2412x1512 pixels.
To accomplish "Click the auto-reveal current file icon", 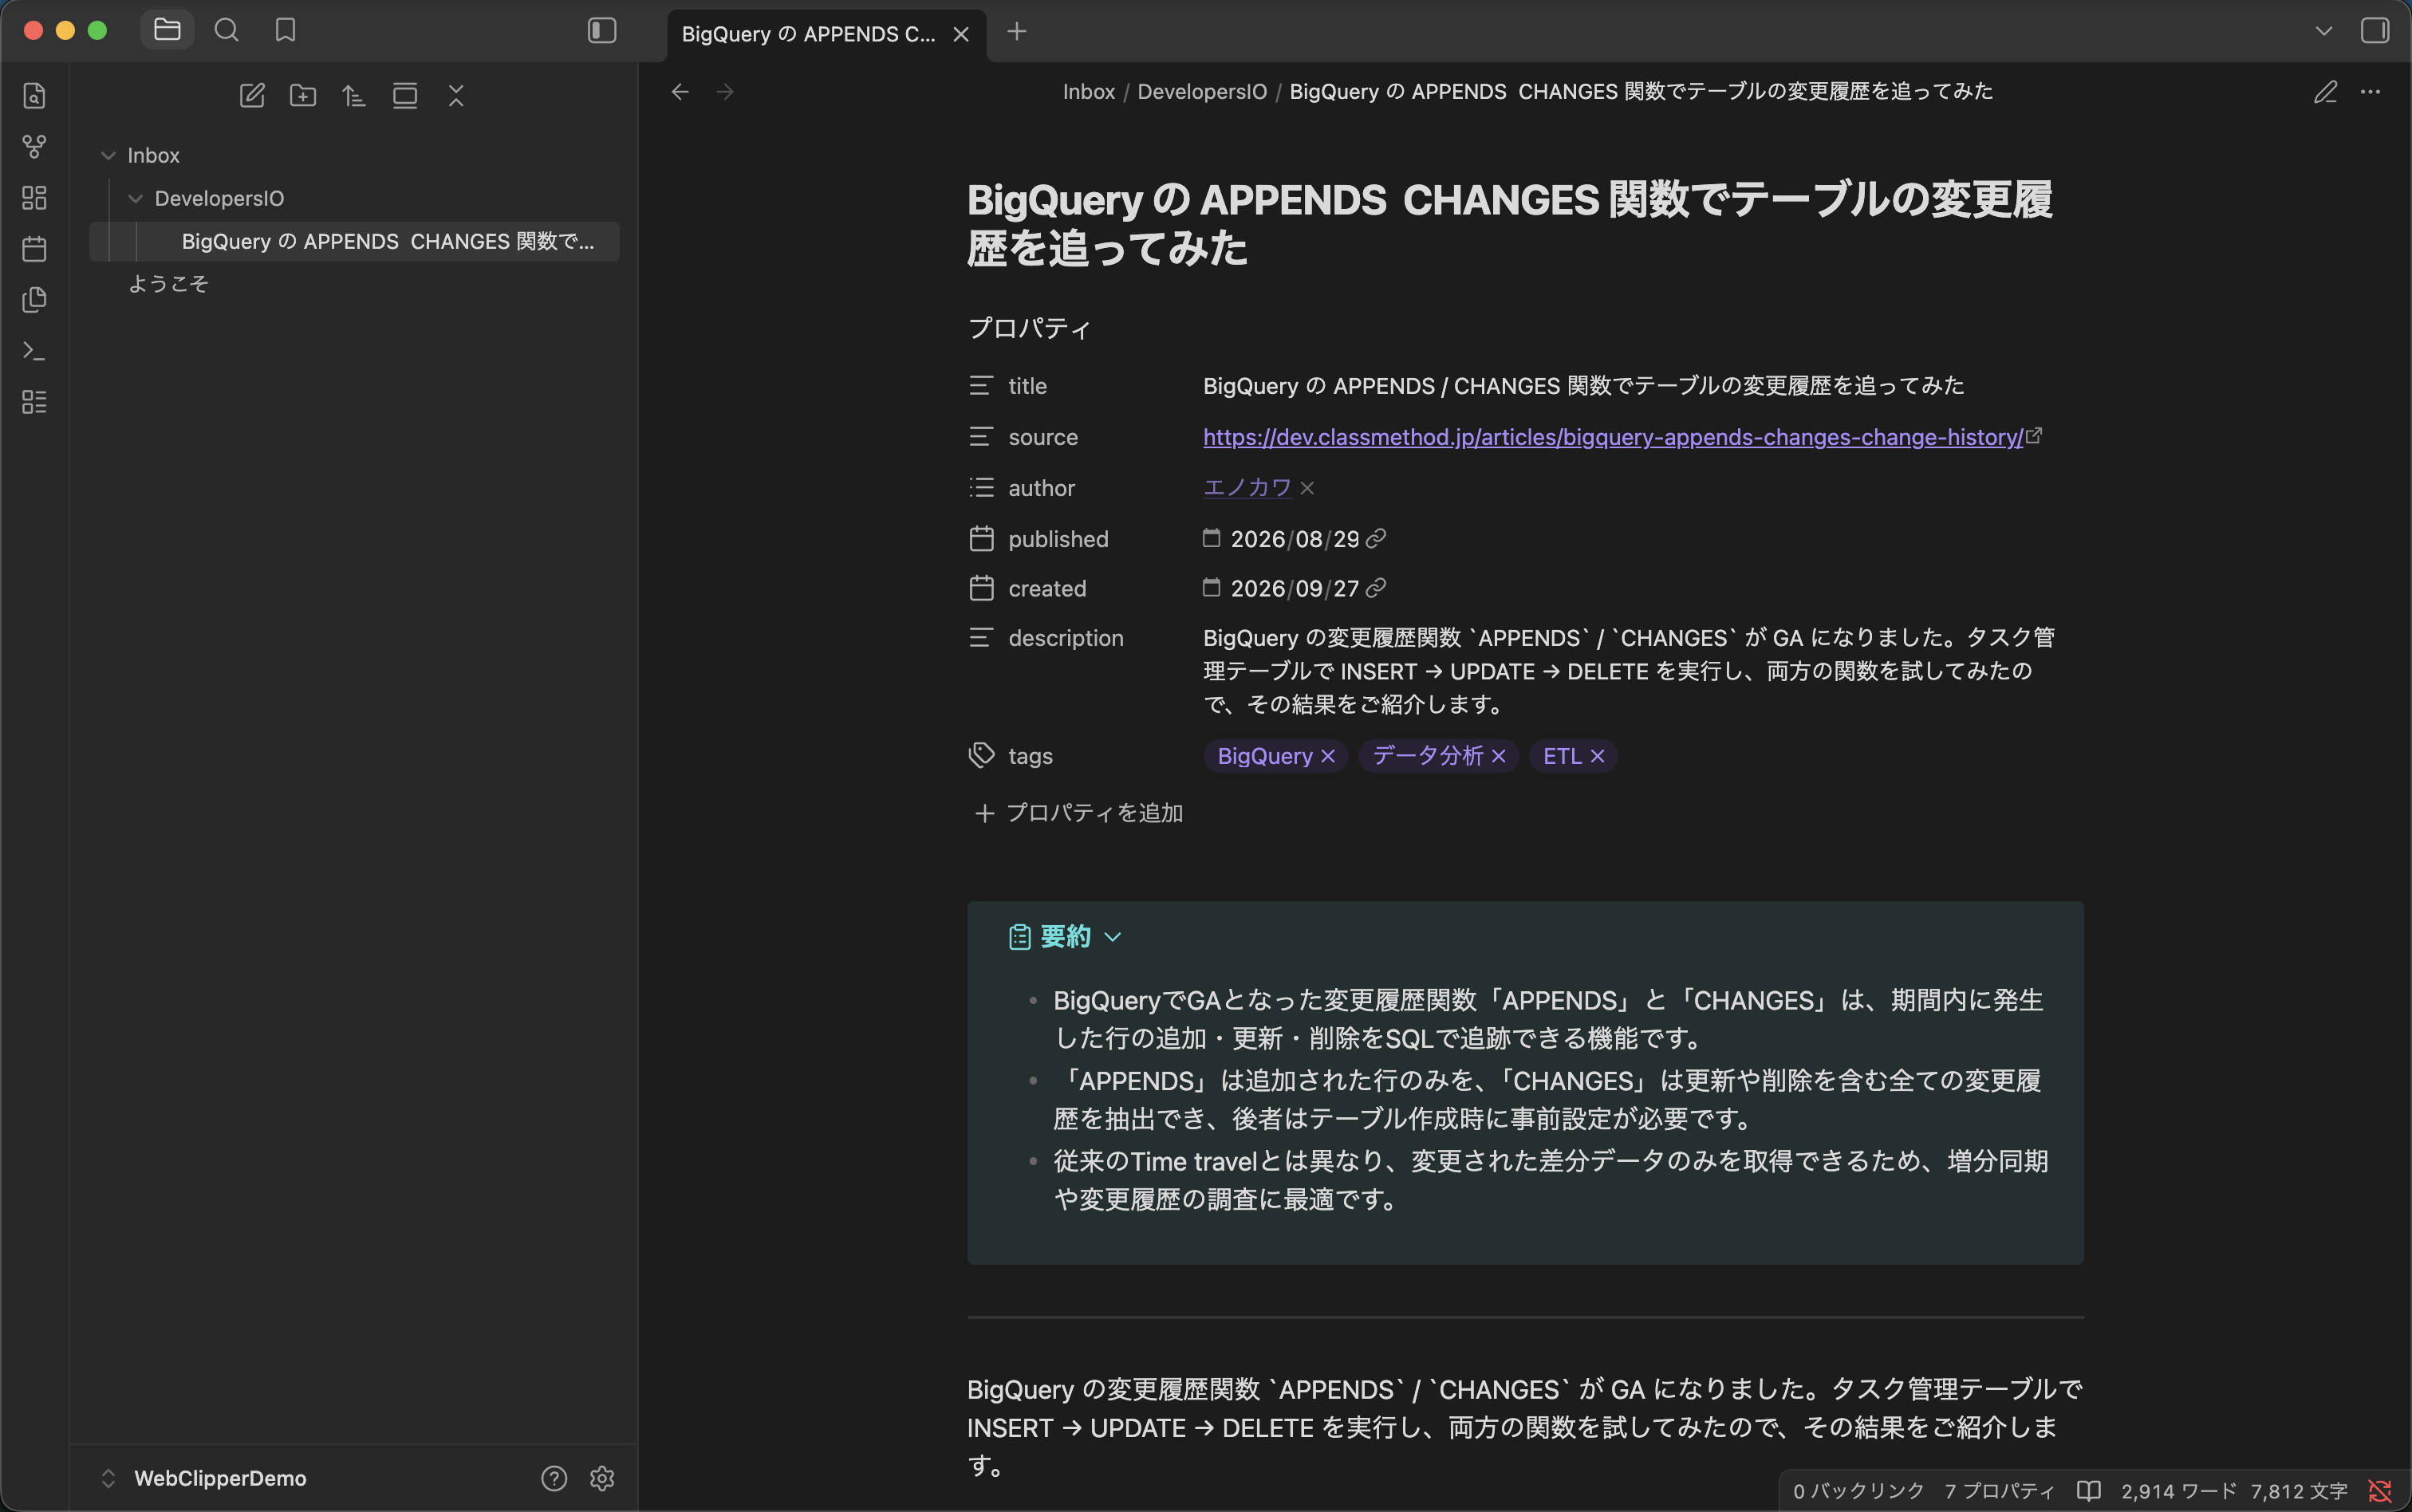I will point(405,96).
